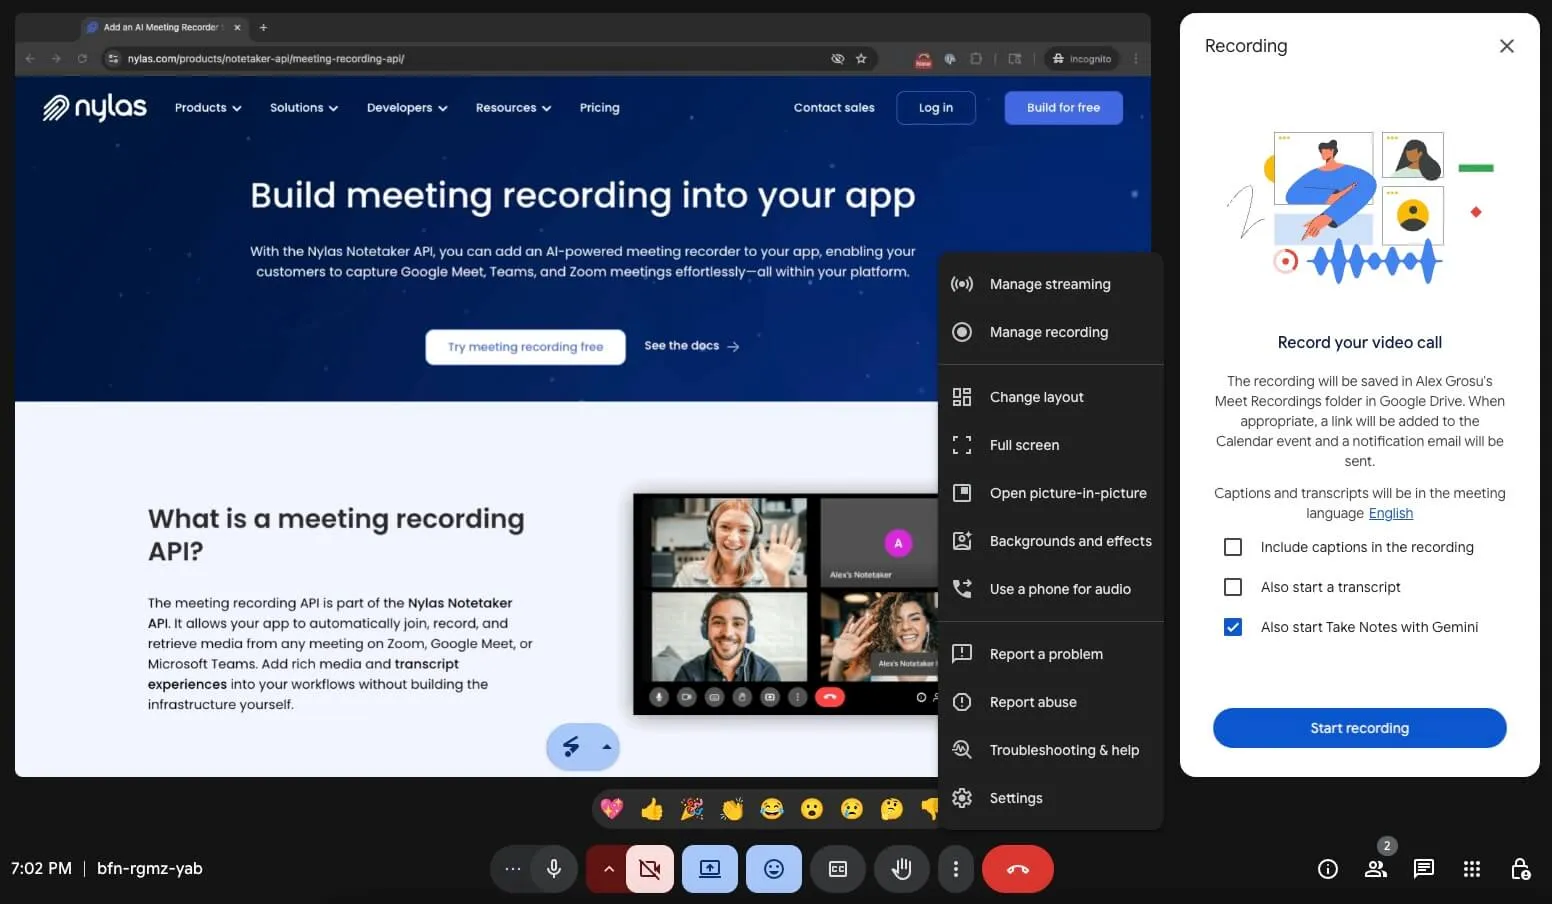Close the Recording side panel
This screenshot has height=904, width=1552.
point(1507,46)
